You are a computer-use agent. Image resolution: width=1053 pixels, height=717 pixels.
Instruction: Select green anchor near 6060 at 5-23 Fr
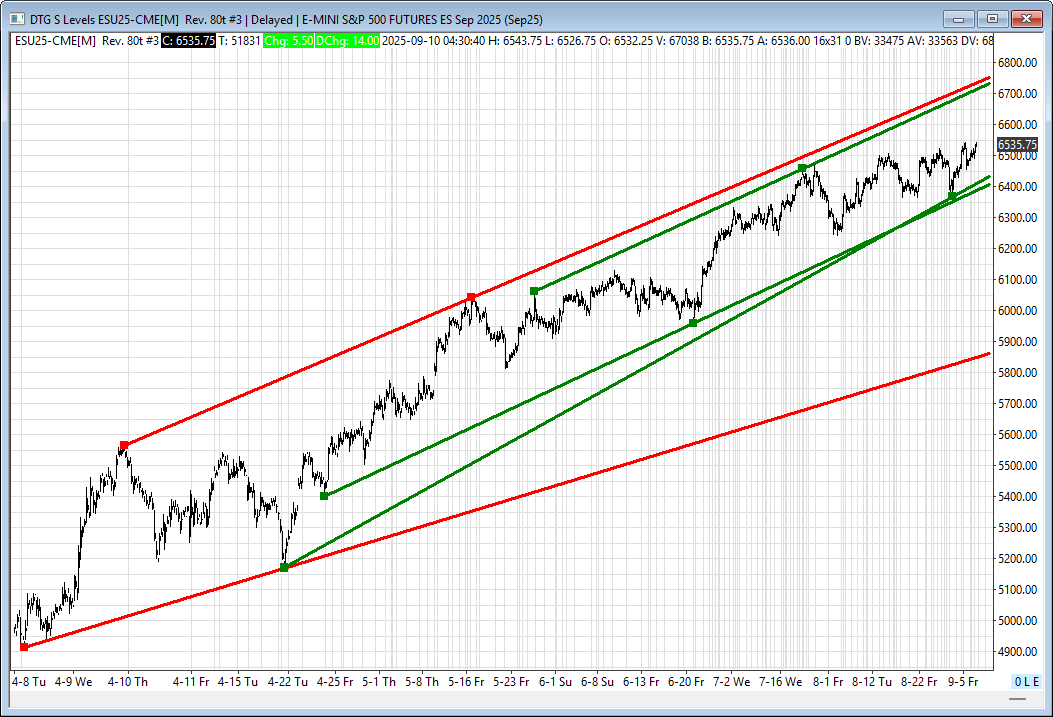(534, 291)
